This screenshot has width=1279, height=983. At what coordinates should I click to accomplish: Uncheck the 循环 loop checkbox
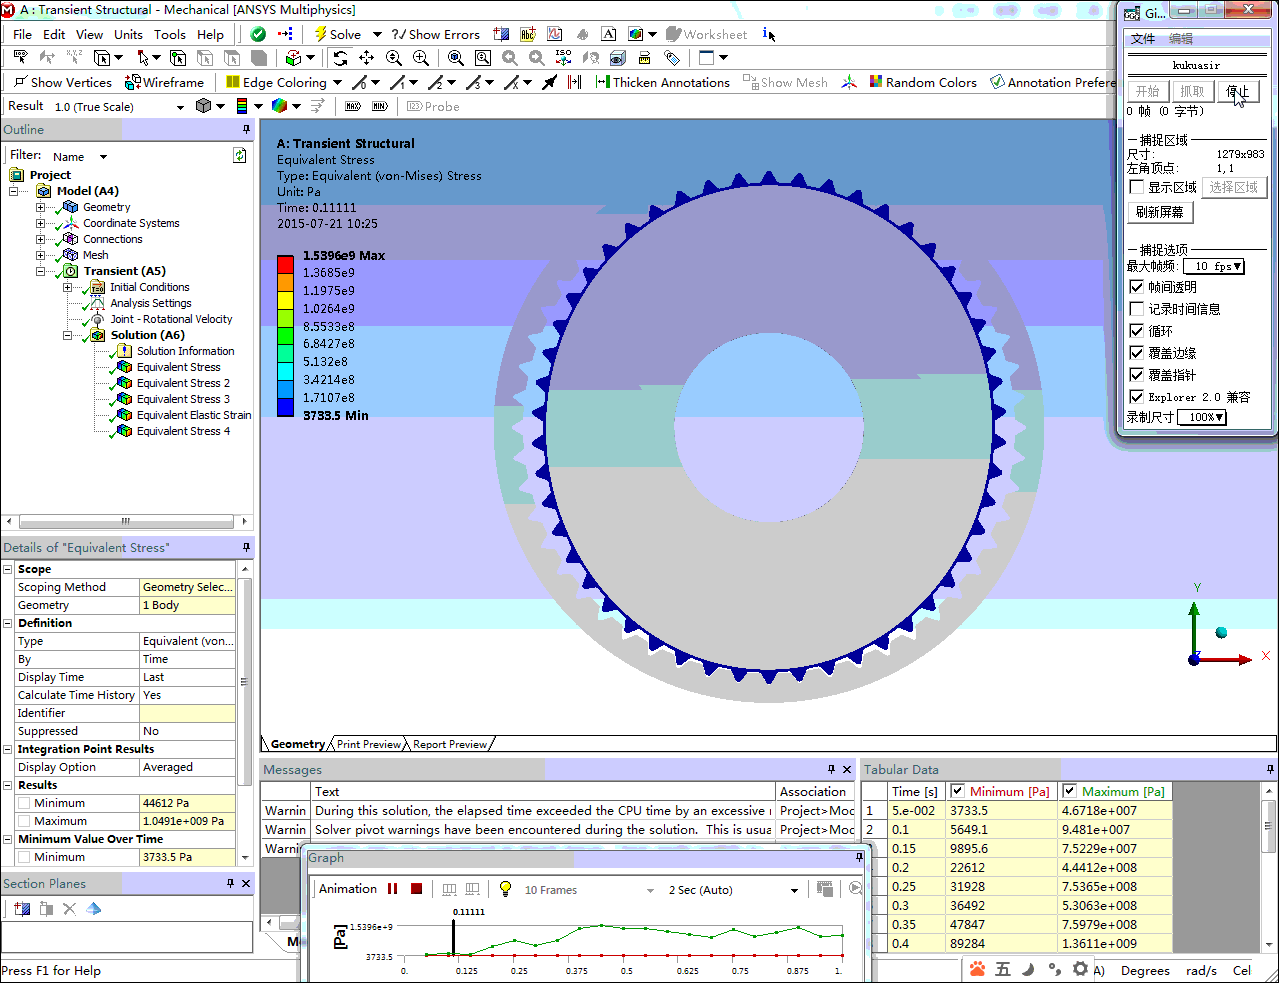pos(1136,331)
